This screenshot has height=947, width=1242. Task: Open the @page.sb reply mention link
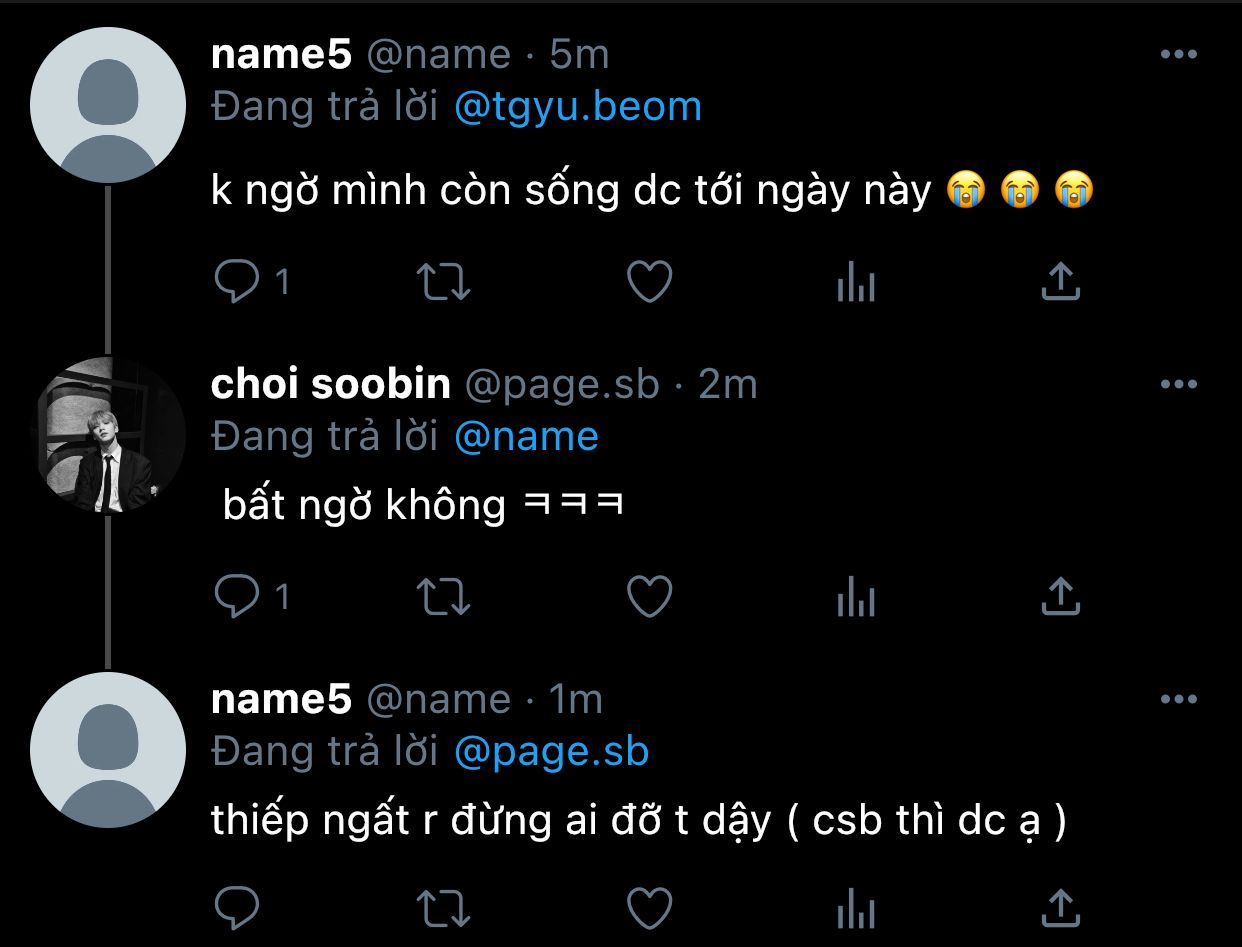(x=551, y=752)
